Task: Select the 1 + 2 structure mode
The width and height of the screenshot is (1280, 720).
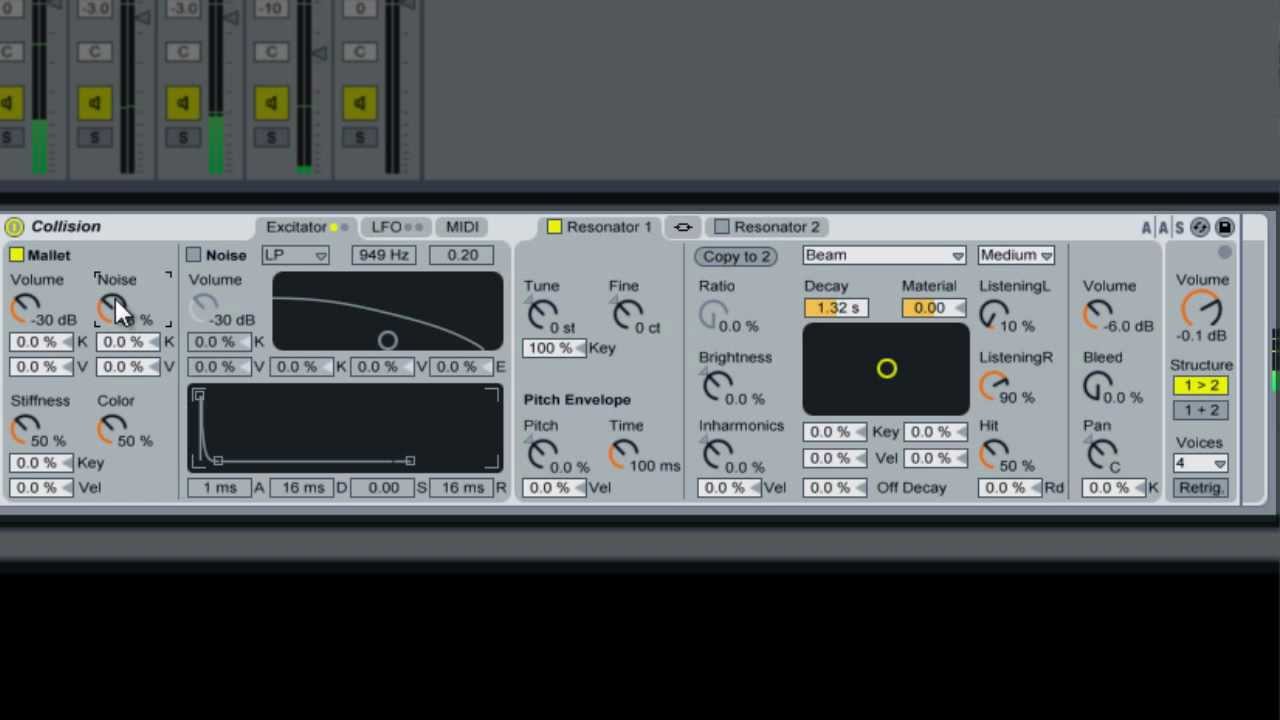Action: [x=1201, y=410]
